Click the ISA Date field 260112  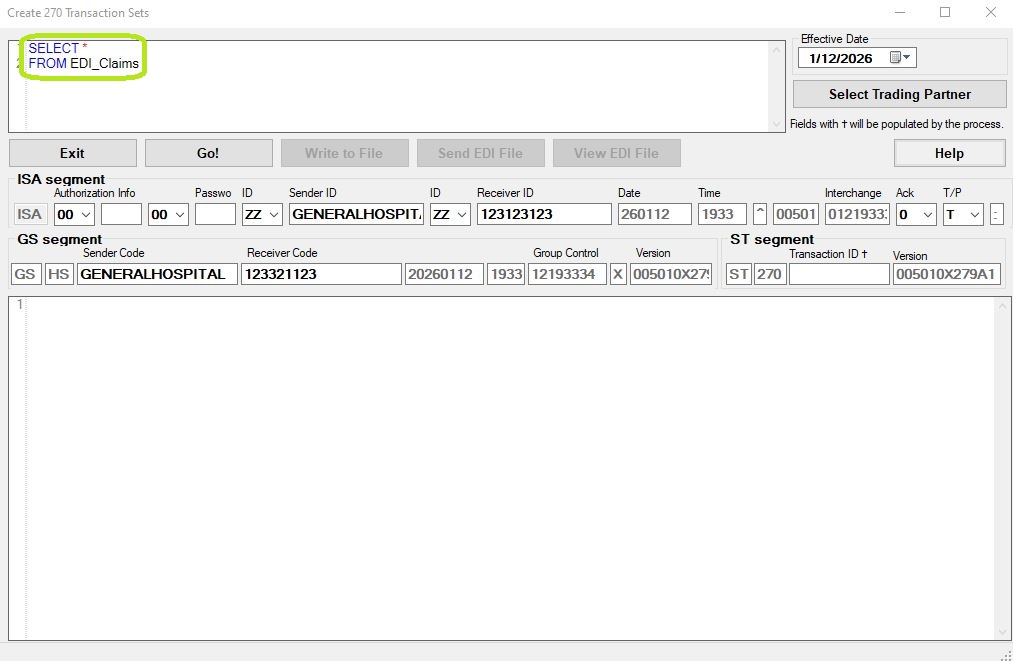click(654, 215)
